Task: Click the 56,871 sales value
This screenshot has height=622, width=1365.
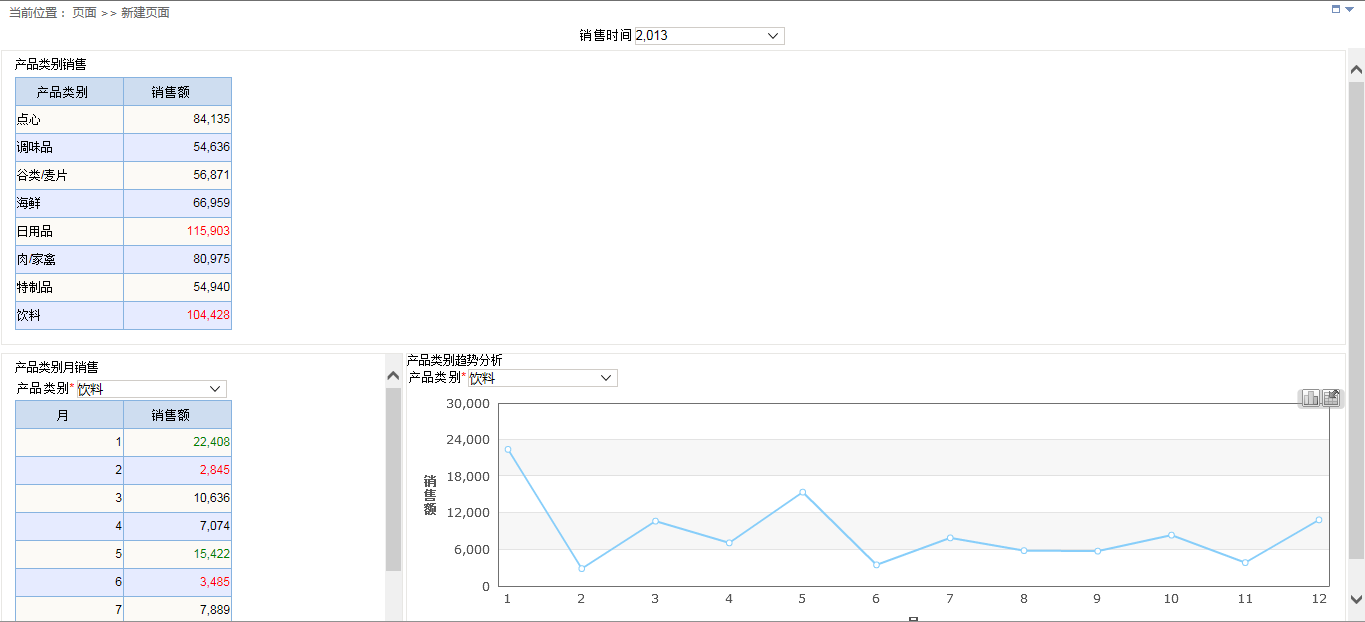Action: point(211,175)
